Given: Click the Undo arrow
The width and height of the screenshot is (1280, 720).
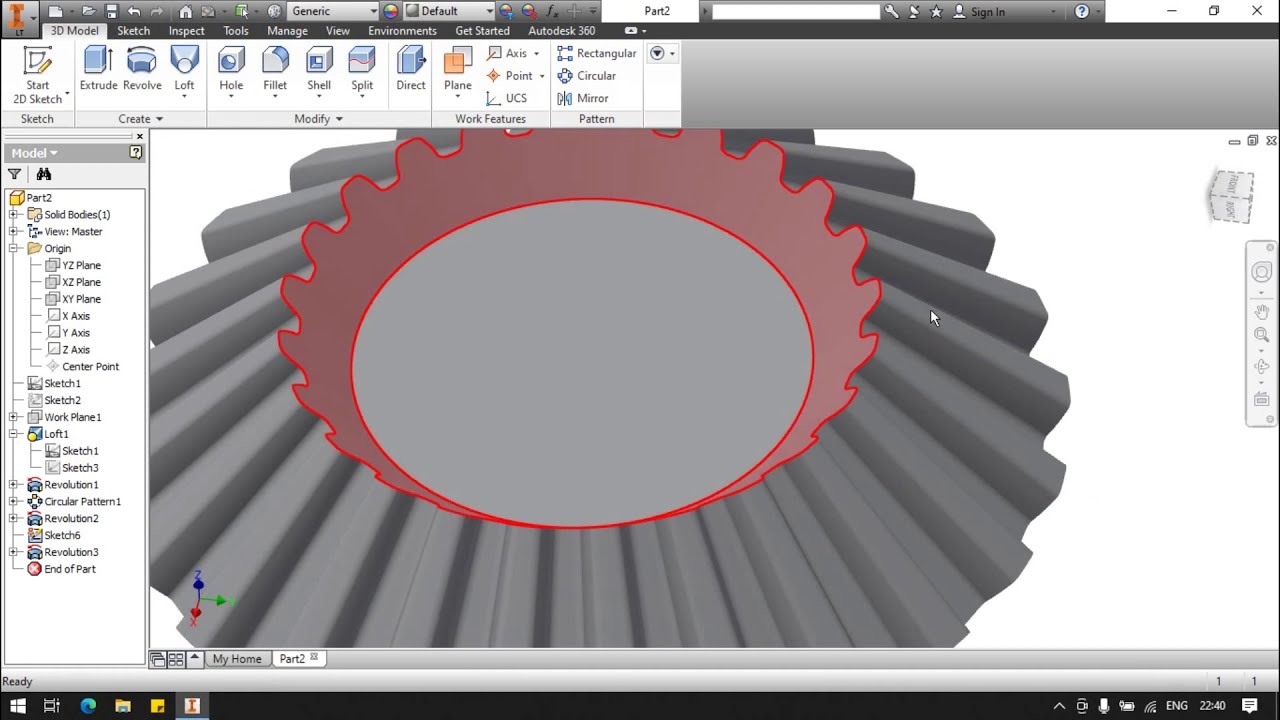Looking at the screenshot, I should pos(134,11).
